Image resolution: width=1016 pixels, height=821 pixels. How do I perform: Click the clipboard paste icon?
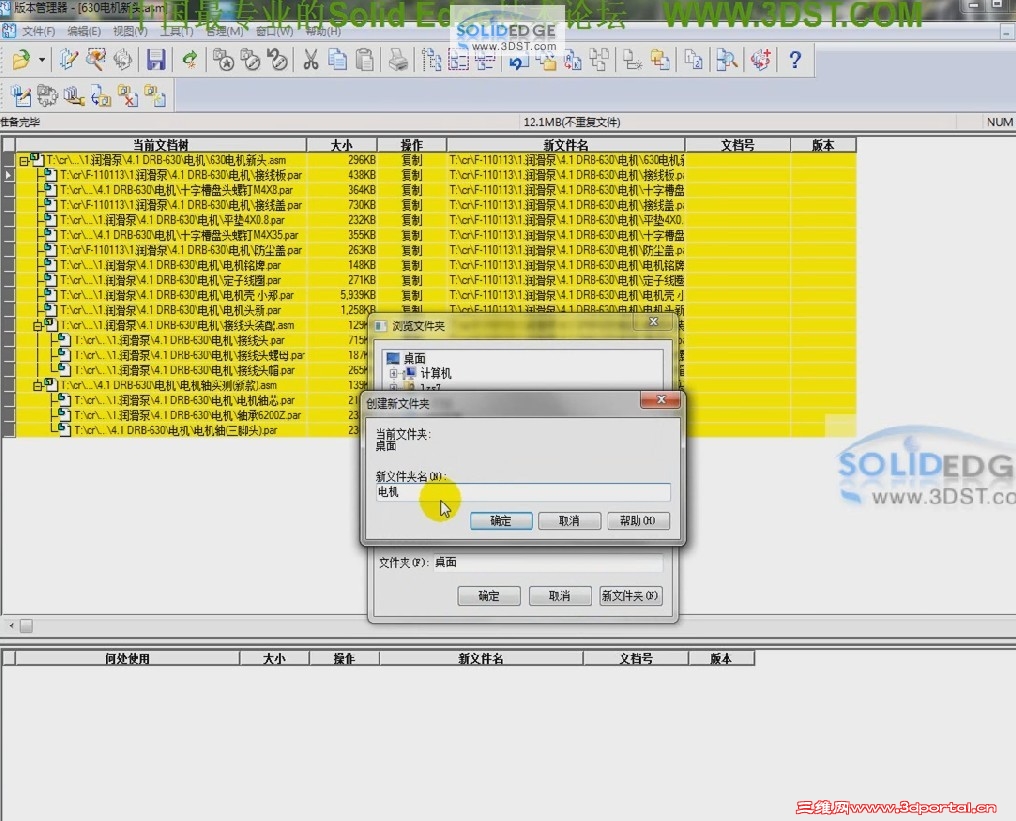coord(365,60)
